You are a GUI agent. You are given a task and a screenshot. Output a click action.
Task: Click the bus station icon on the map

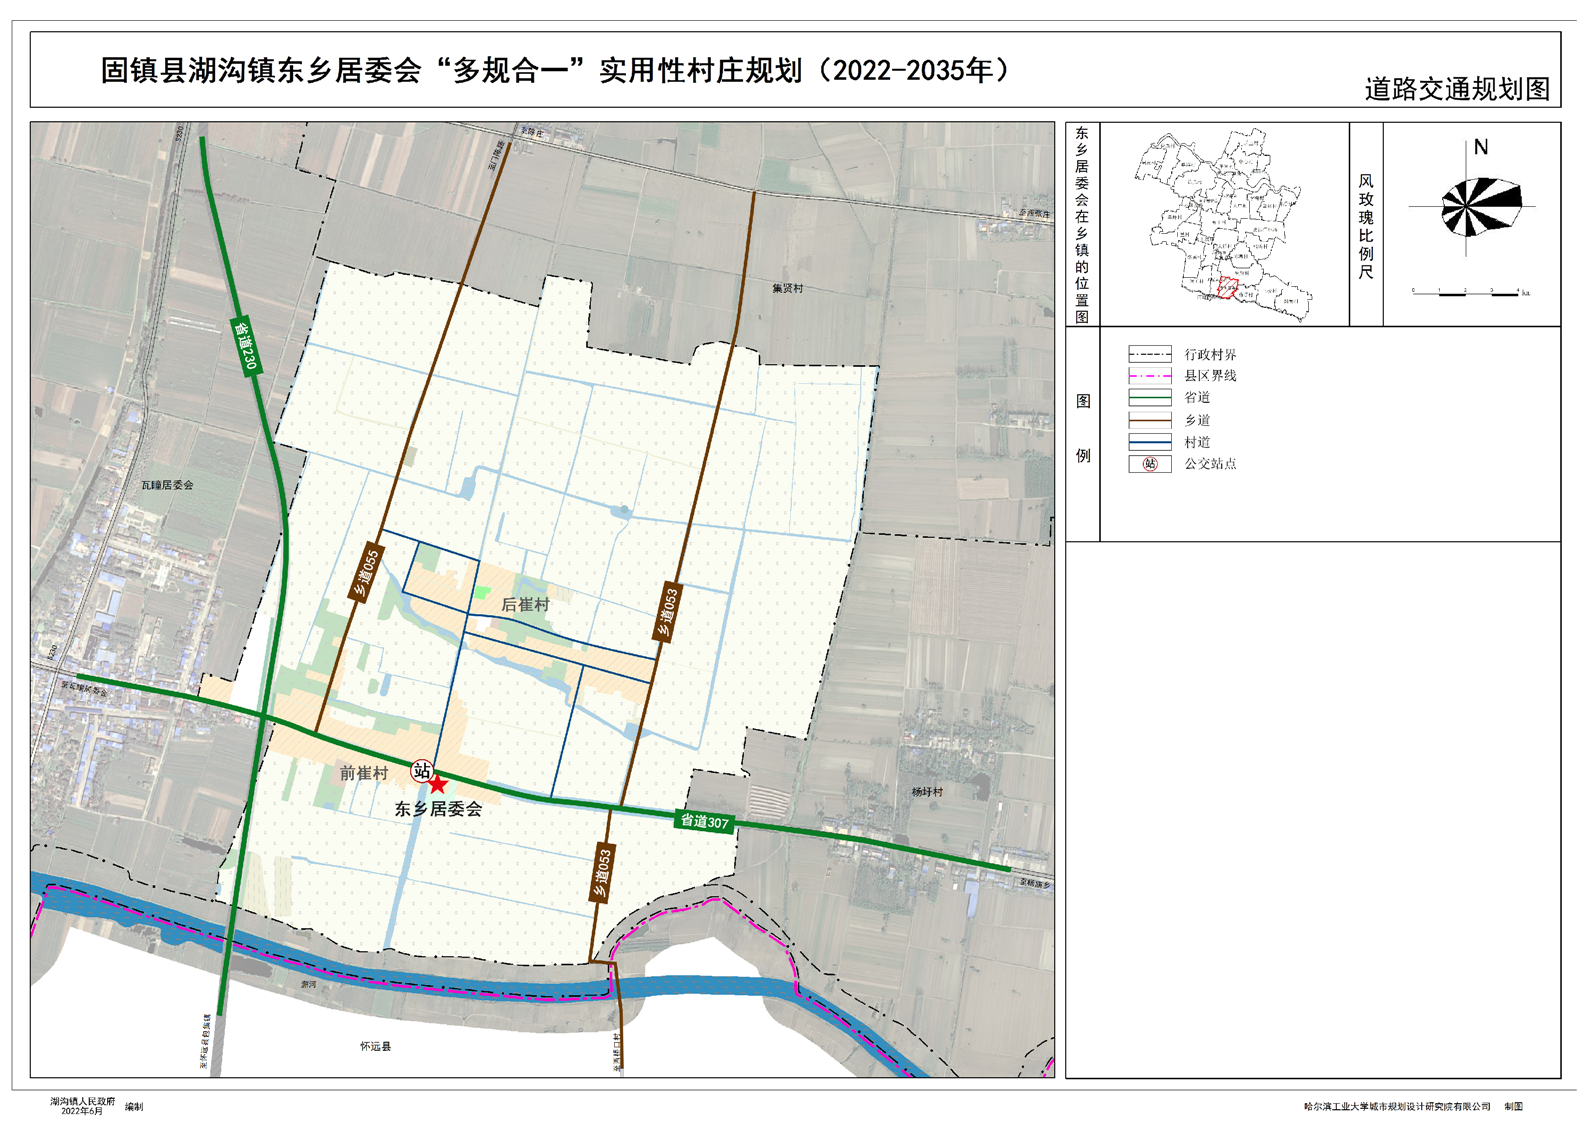pos(422,771)
